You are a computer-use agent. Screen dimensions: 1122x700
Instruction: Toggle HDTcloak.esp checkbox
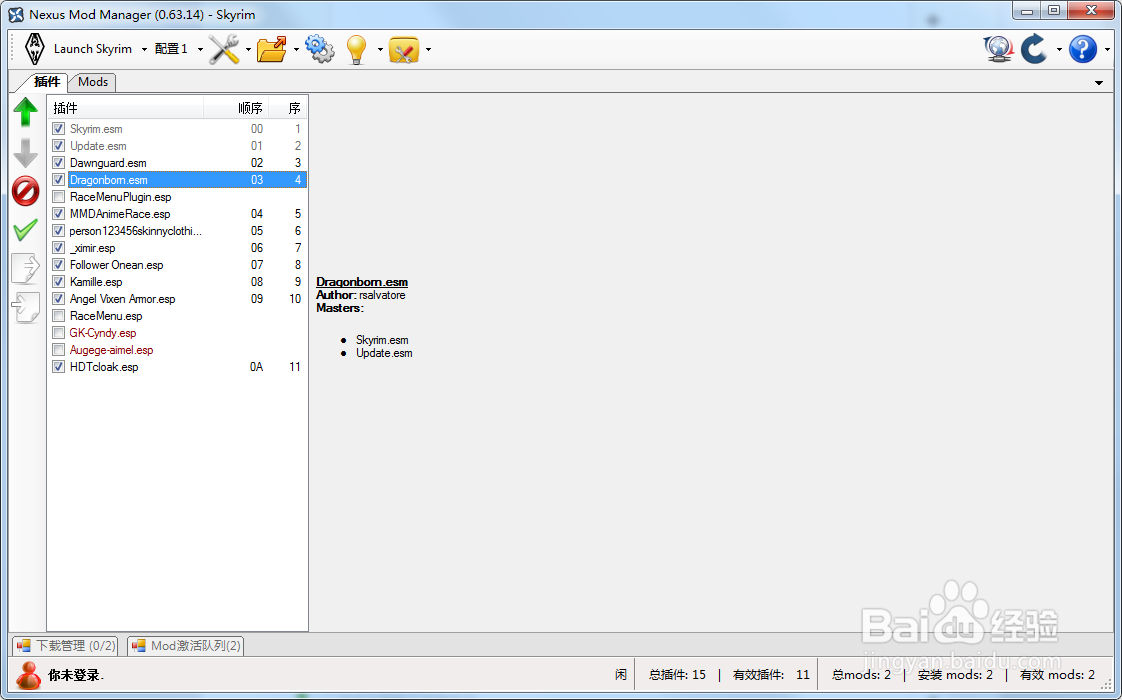click(x=59, y=367)
